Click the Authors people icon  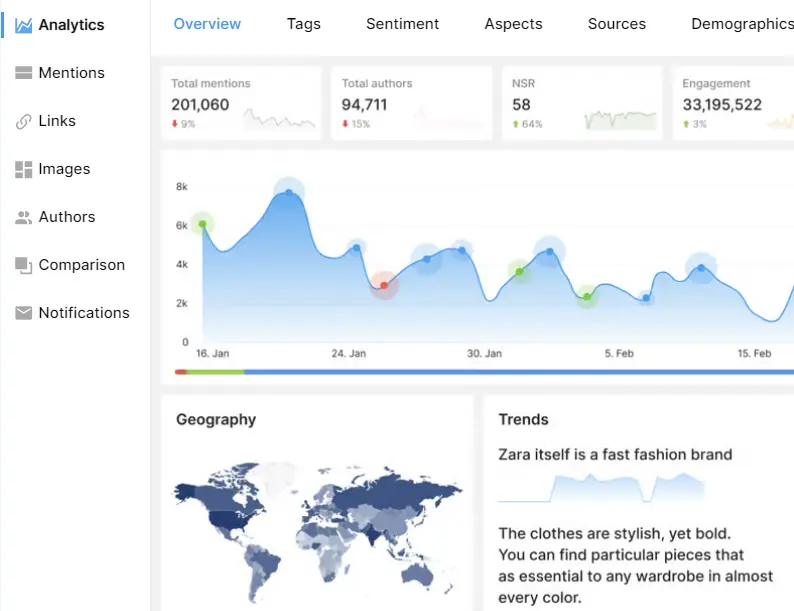[x=24, y=217]
